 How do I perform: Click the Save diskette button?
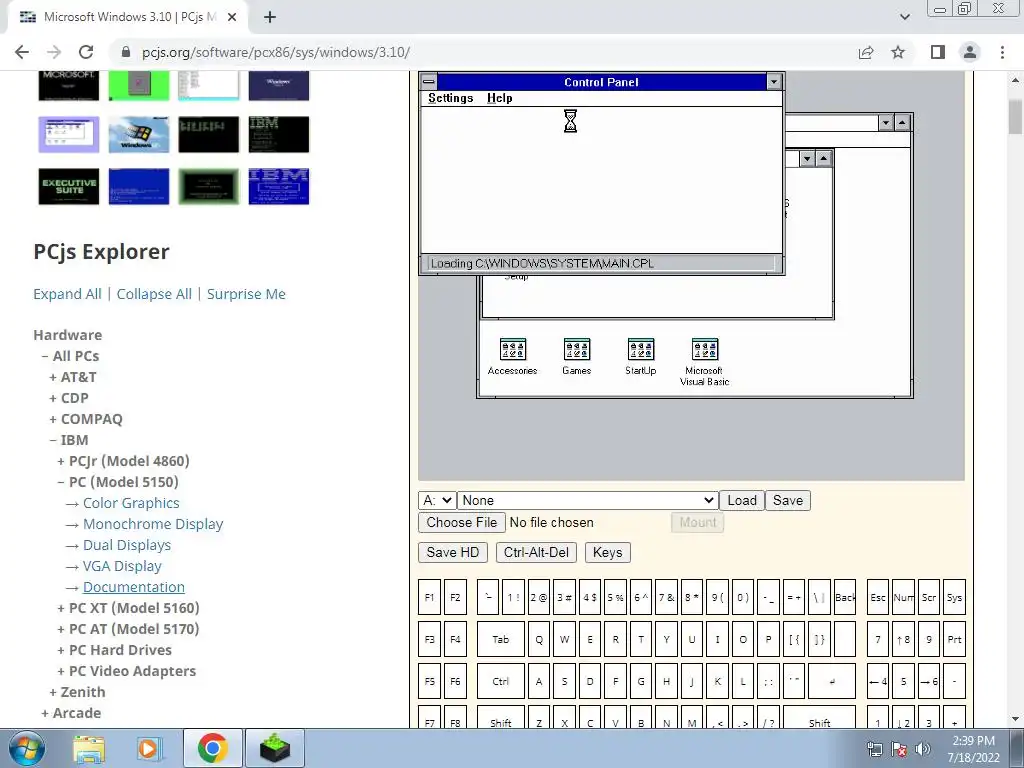(788, 500)
